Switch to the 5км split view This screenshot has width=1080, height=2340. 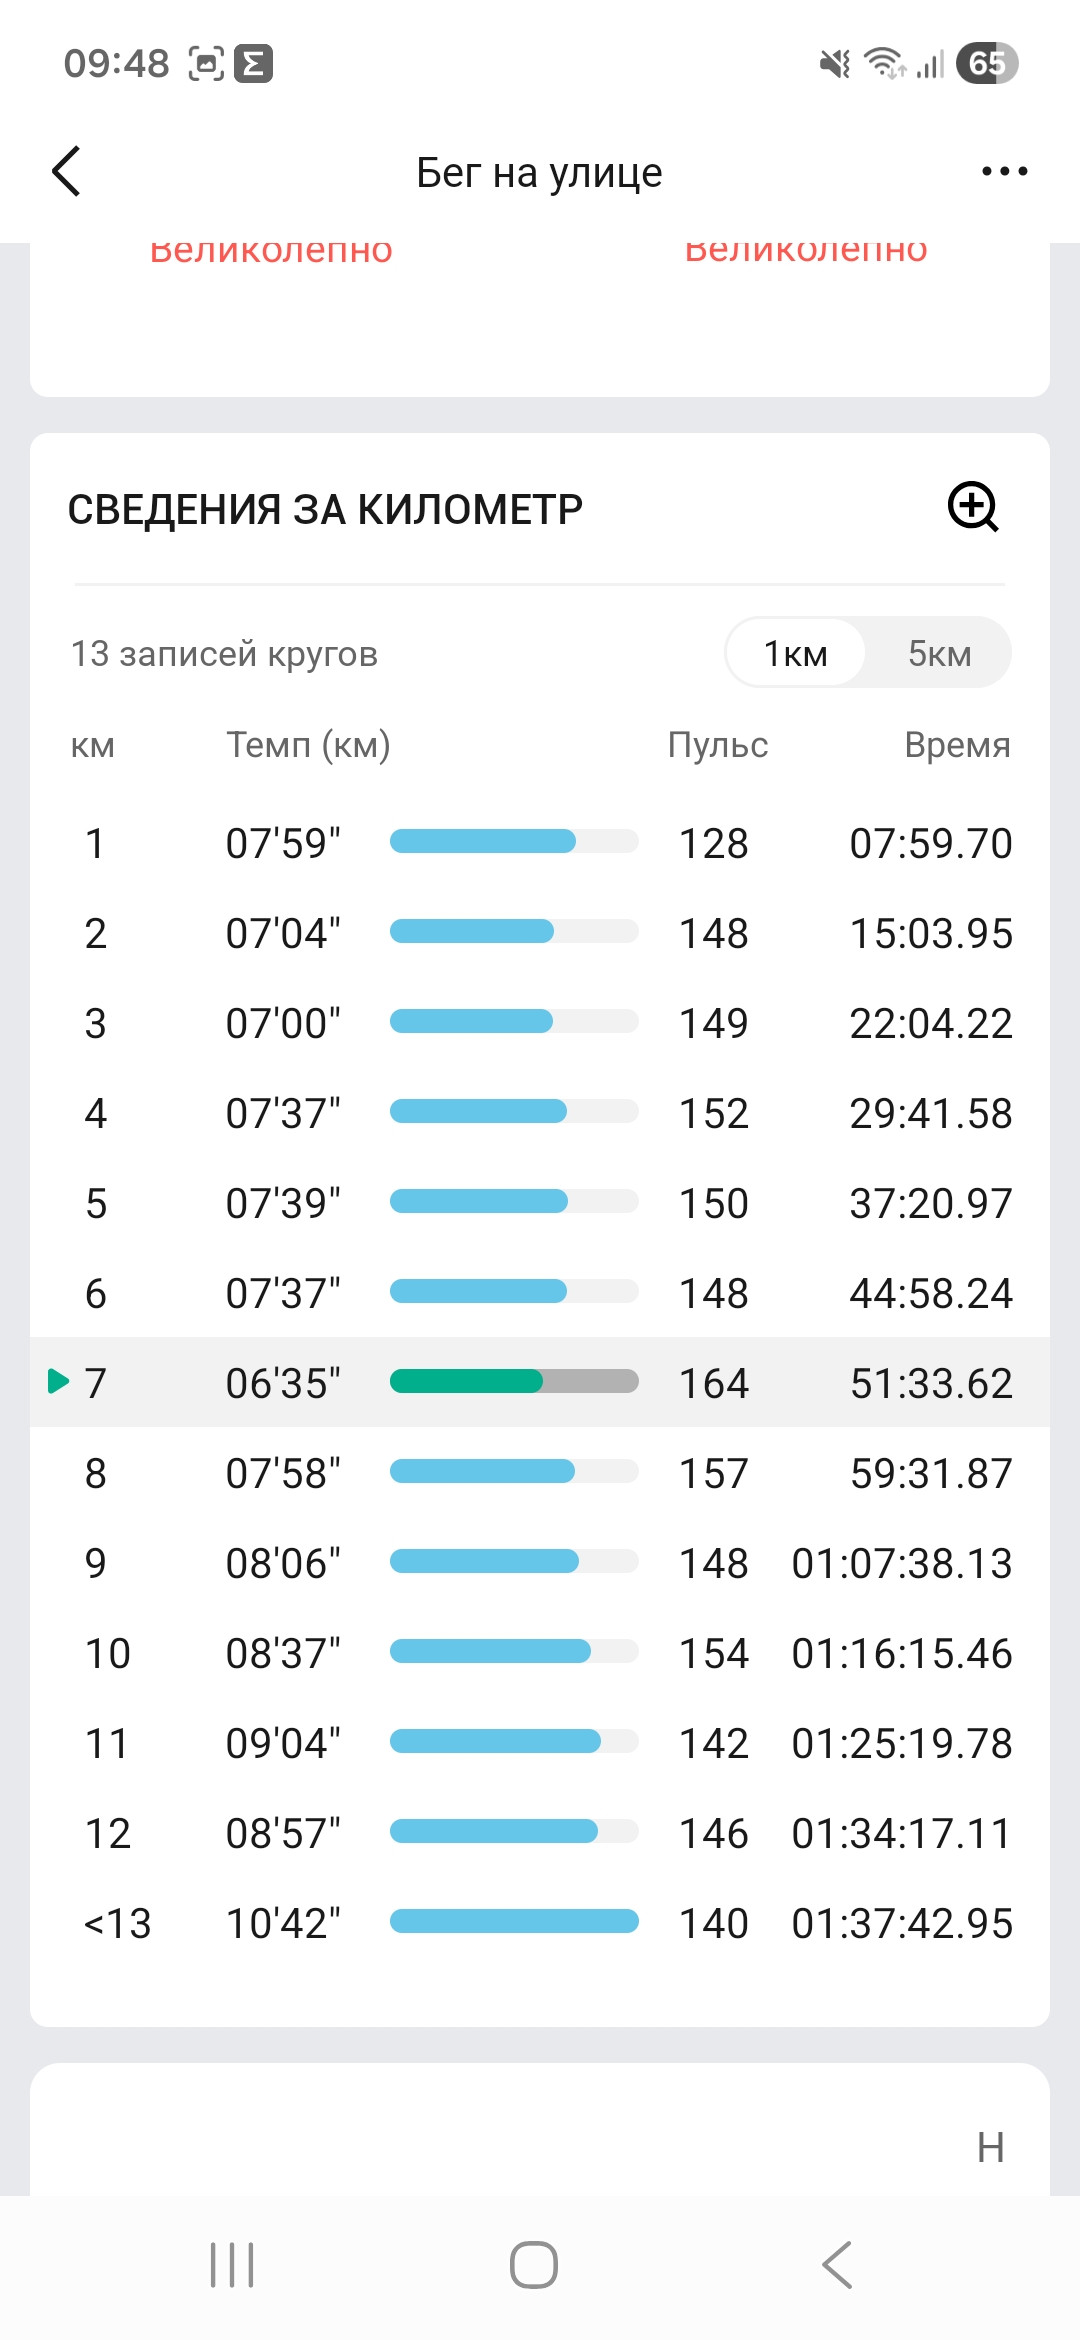coord(939,653)
